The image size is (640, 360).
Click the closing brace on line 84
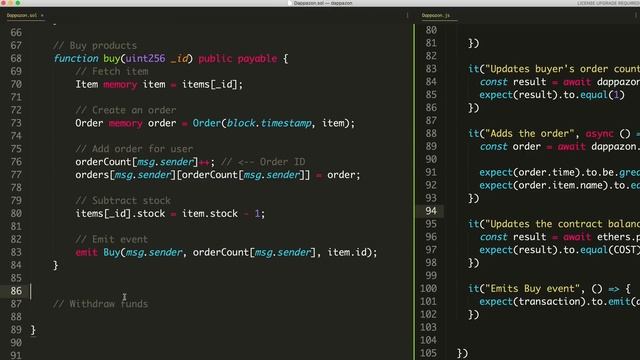[x=56, y=266]
